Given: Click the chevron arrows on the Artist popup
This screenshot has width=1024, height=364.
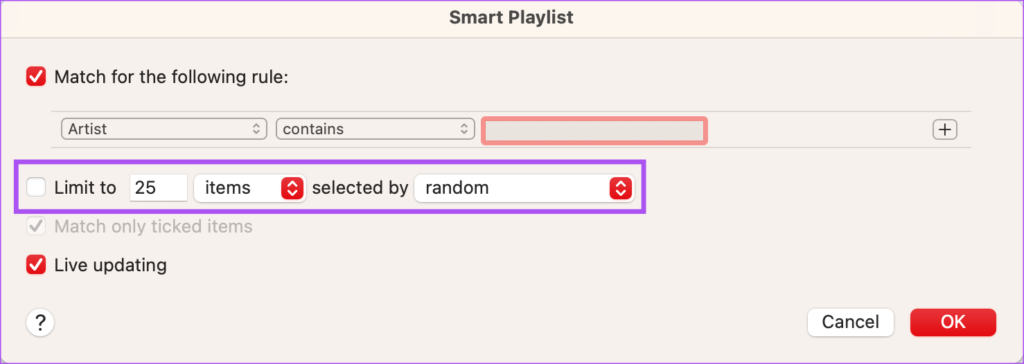Looking at the screenshot, I should [x=256, y=129].
